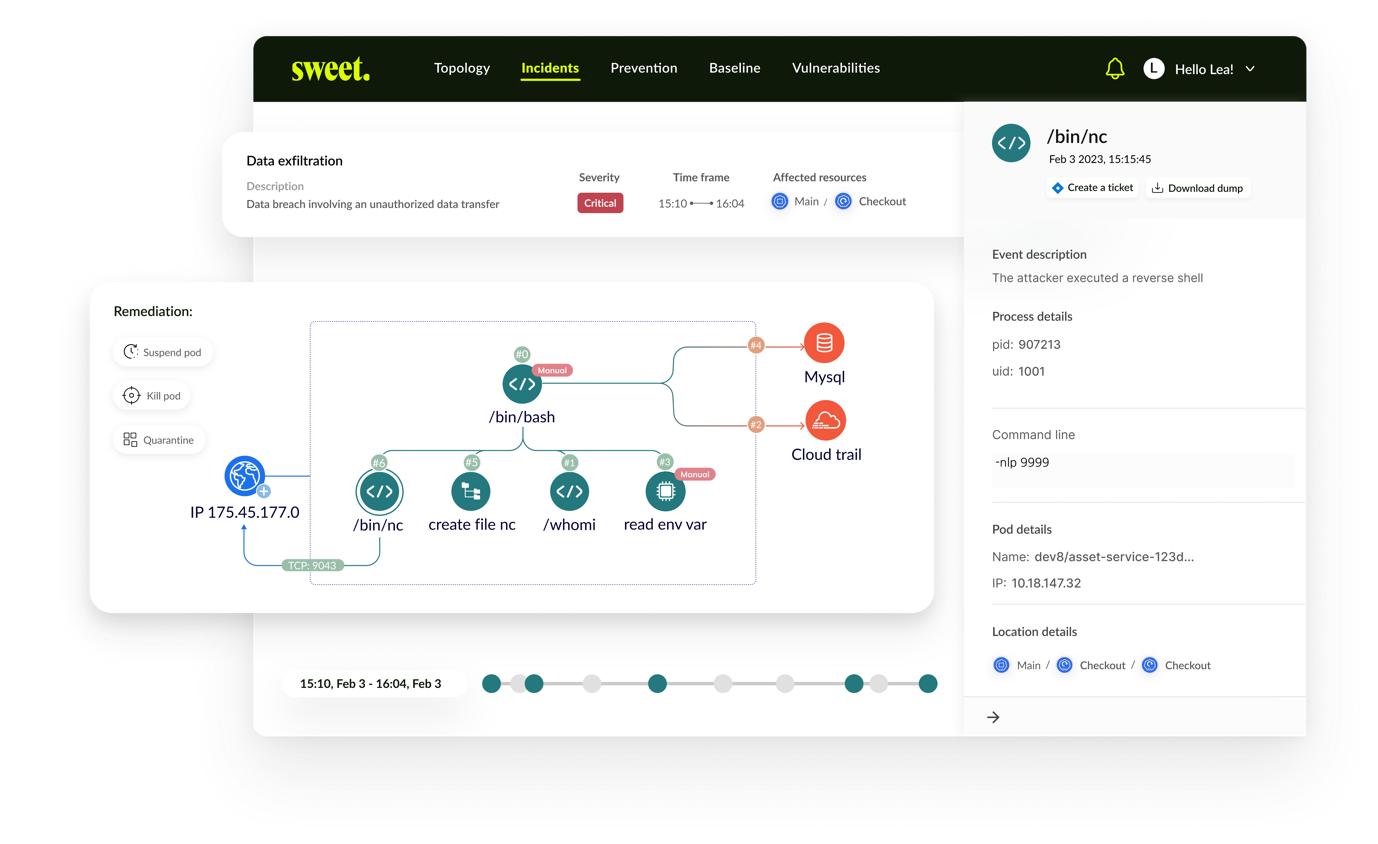1378x844 pixels.
Task: Click the /bin/nc code icon in details header
Action: [x=1012, y=143]
